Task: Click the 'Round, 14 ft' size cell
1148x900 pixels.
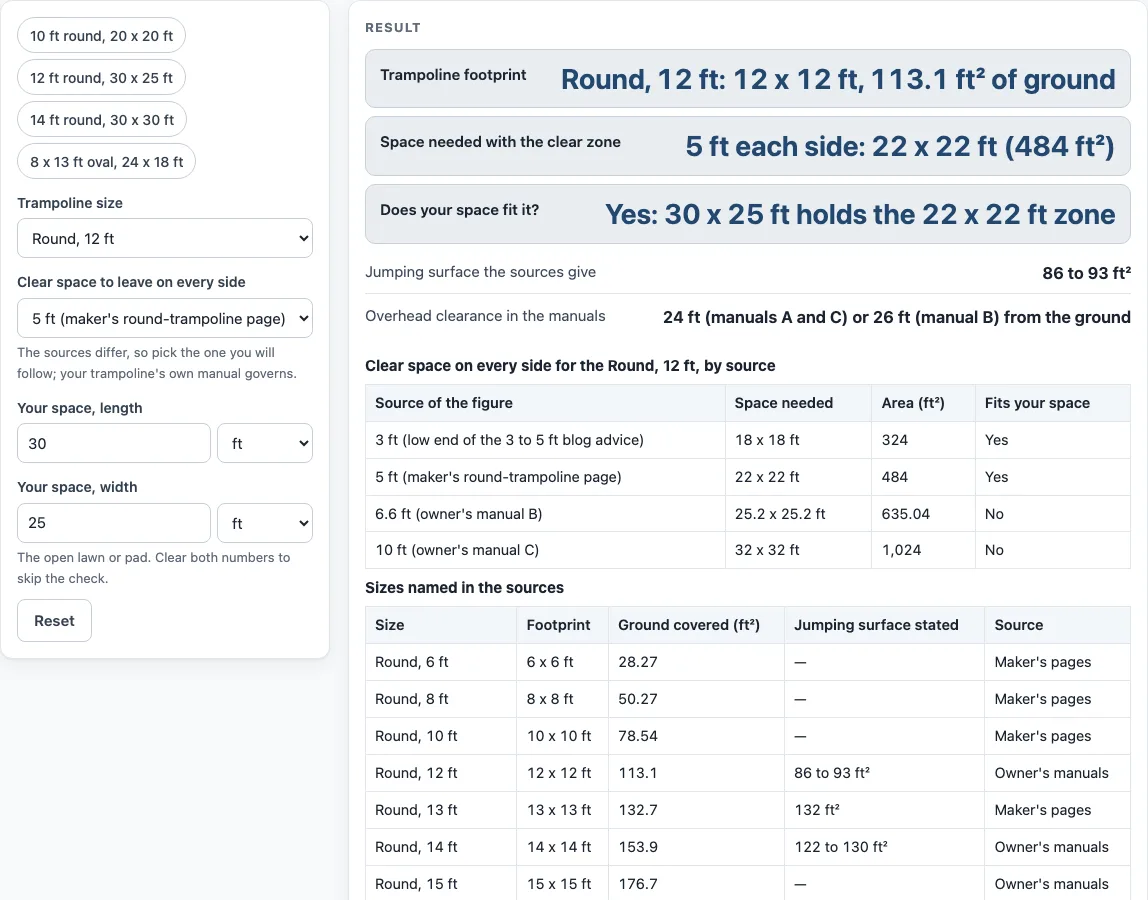Action: point(441,847)
